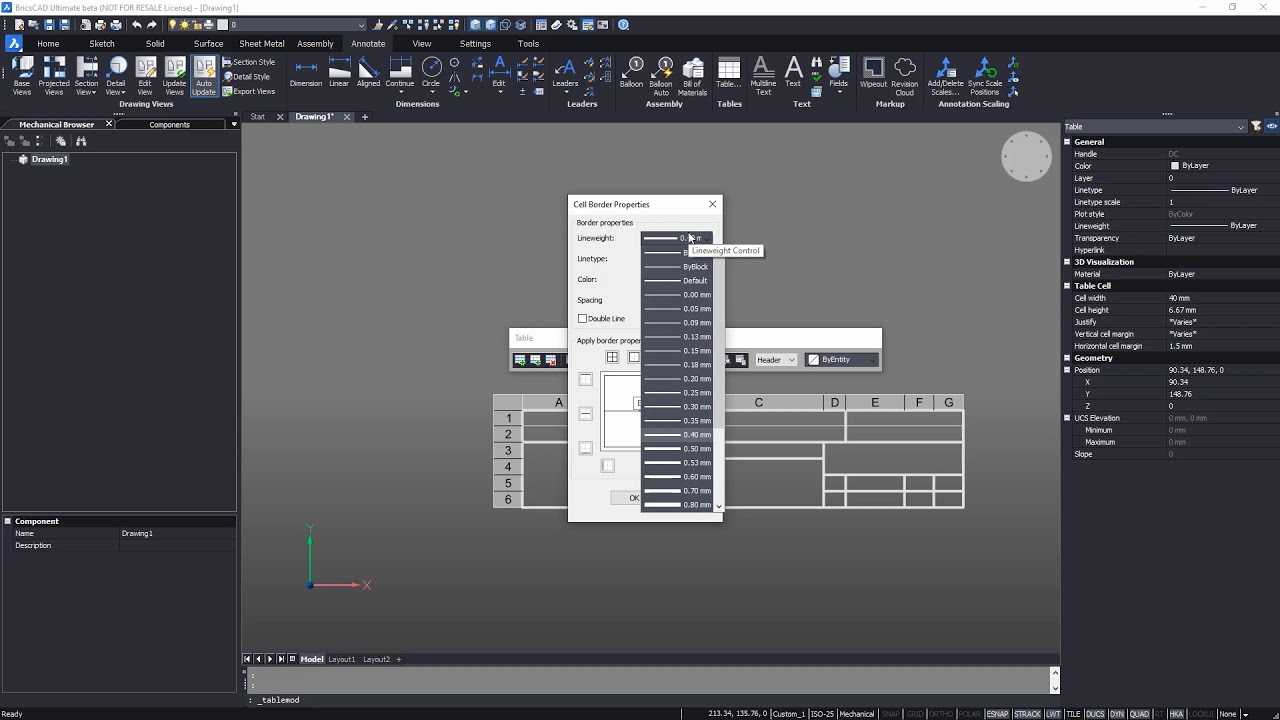This screenshot has height=720, width=1280.
Task: Select the Revision Cloud tool
Action: [x=904, y=76]
